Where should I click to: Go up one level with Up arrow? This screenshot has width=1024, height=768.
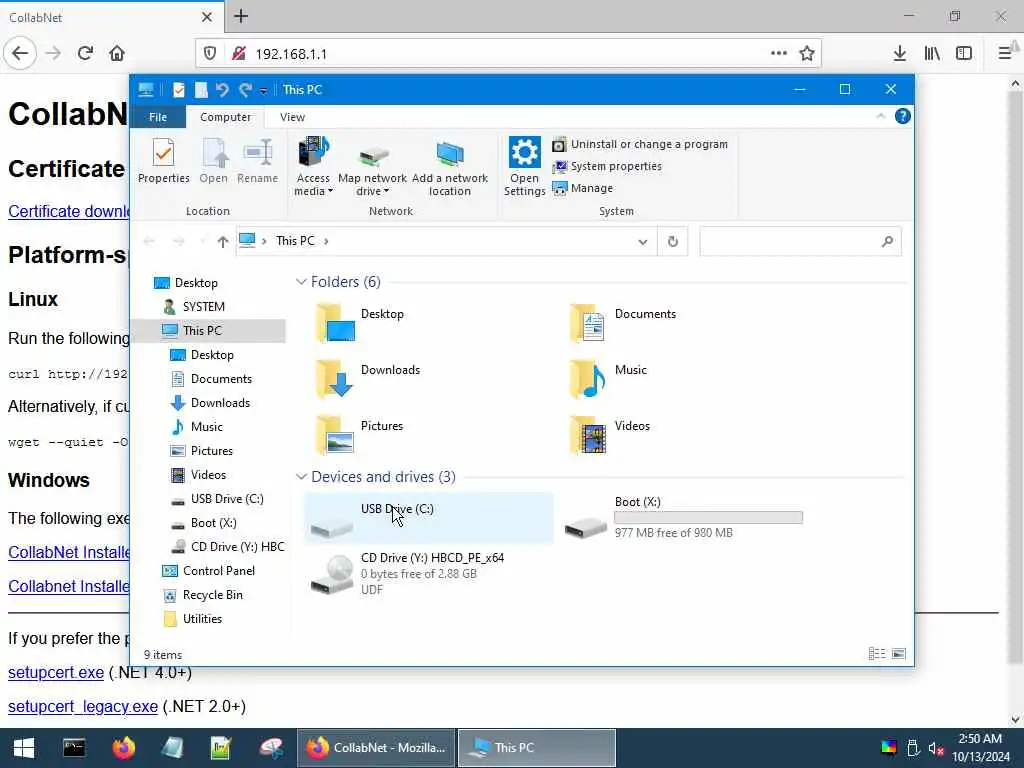pyautogui.click(x=223, y=242)
